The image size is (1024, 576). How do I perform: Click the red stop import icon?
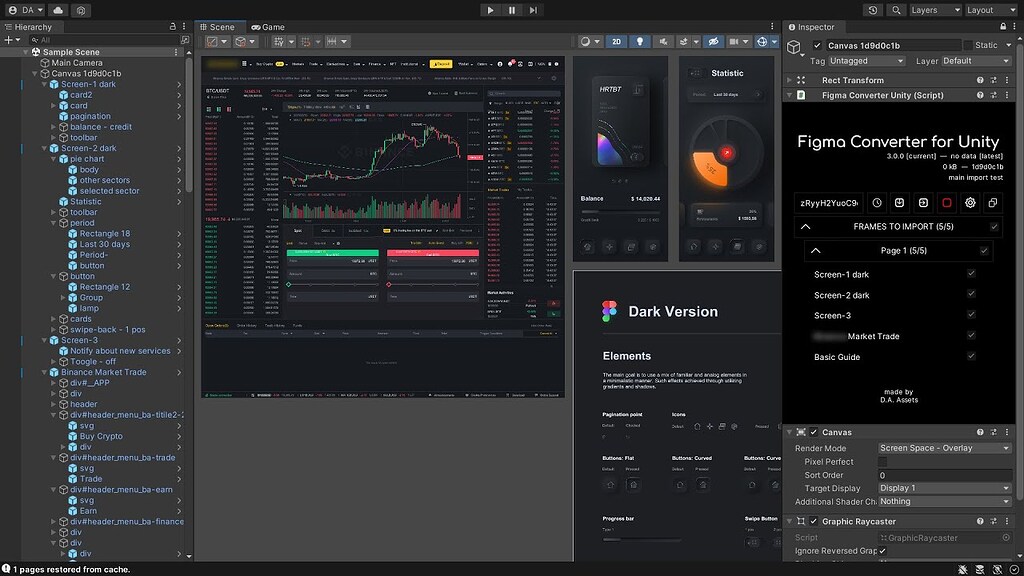[x=947, y=203]
